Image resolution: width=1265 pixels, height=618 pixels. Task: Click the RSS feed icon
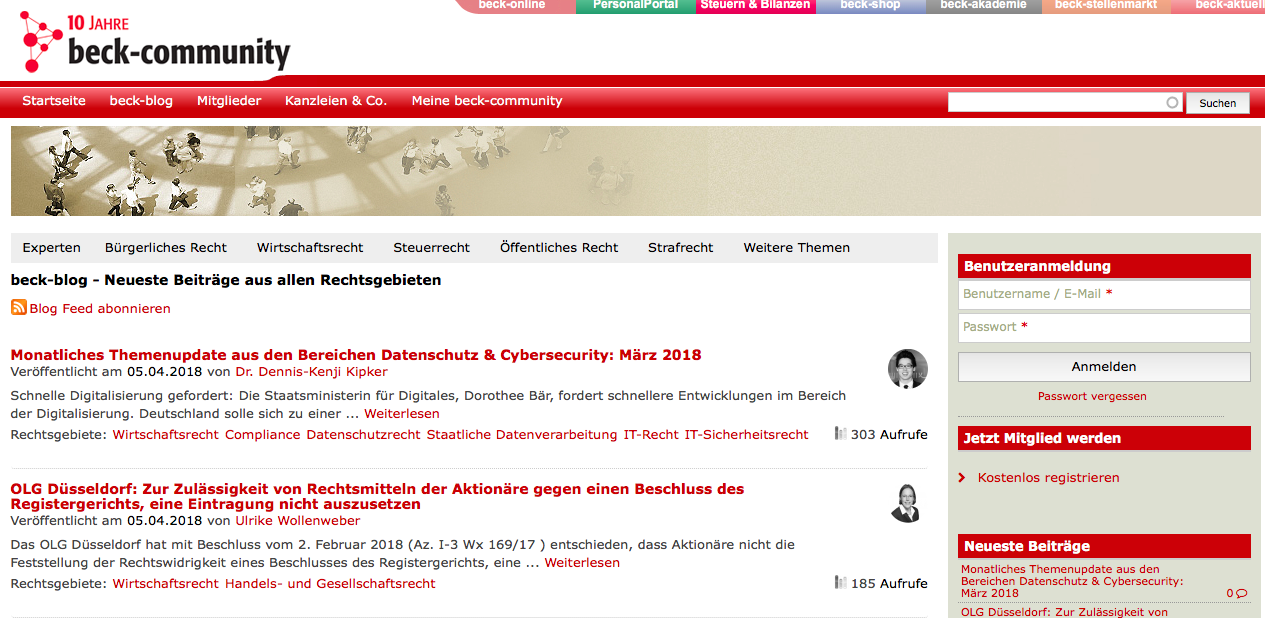coord(18,308)
